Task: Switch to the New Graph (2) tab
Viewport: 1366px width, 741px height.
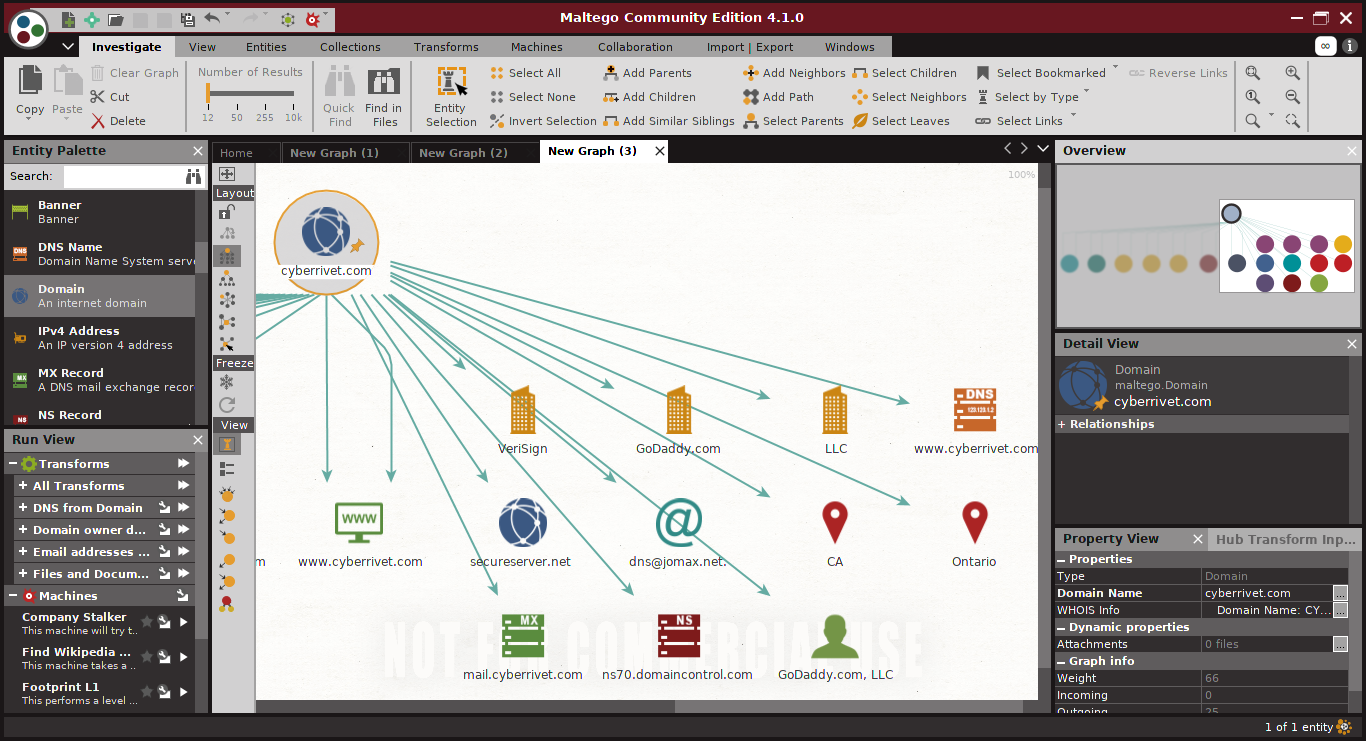Action: click(463, 152)
